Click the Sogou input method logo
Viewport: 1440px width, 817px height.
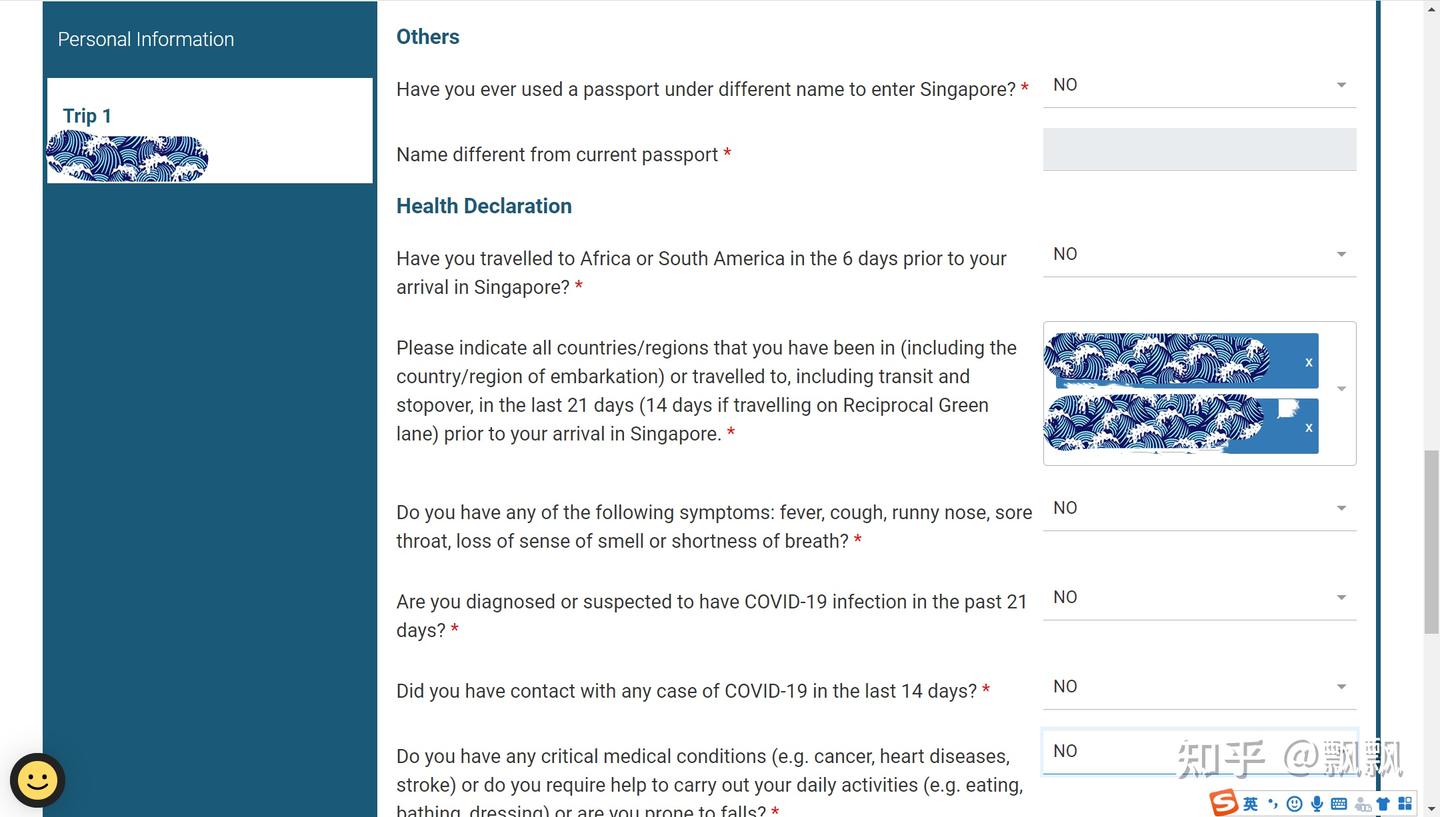pos(1224,802)
